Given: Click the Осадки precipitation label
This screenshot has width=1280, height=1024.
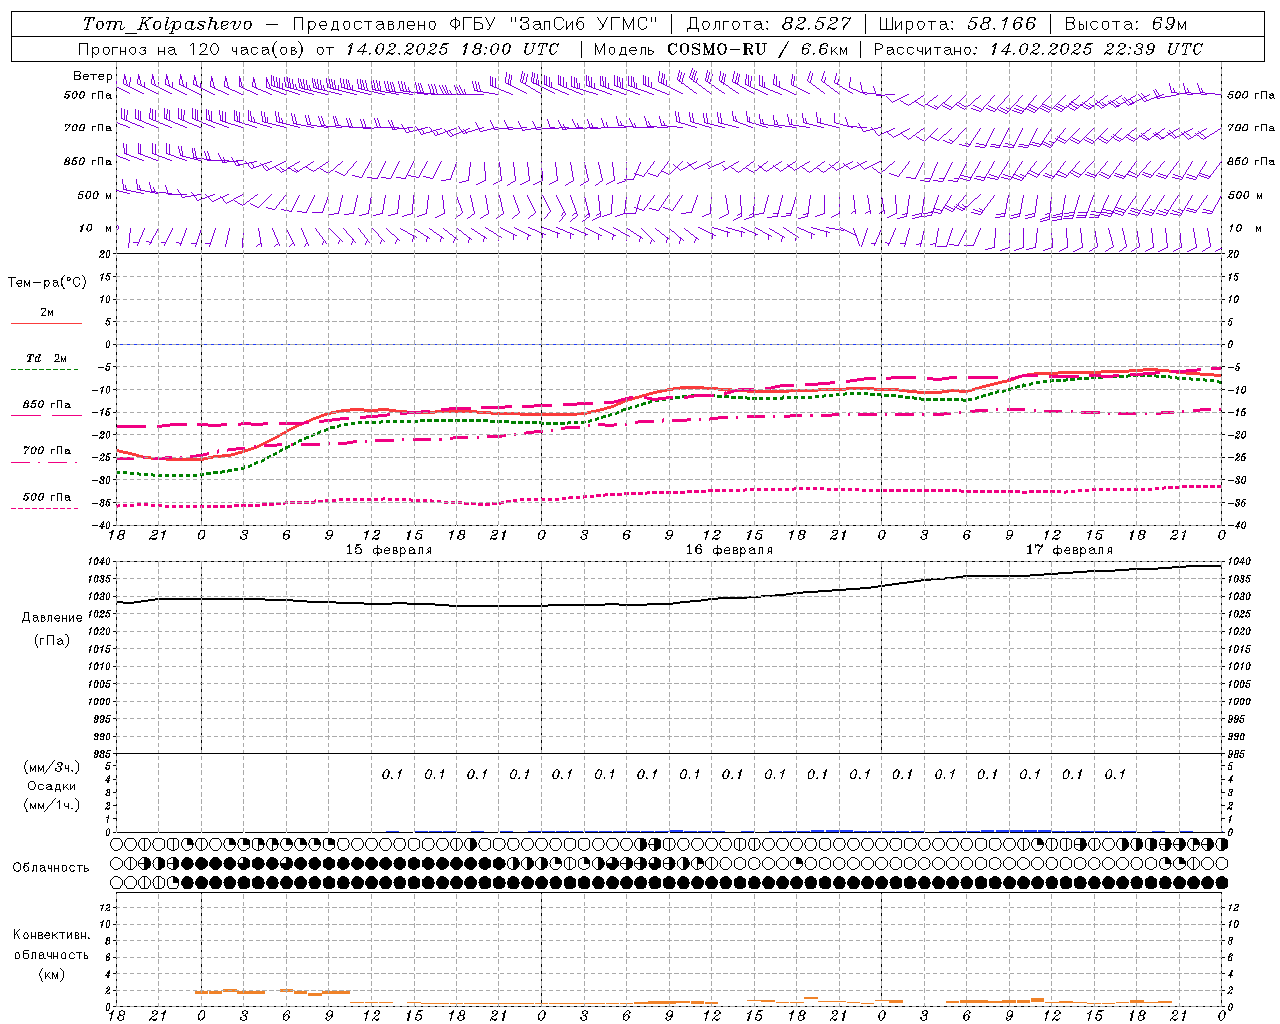Looking at the screenshot, I should [x=52, y=786].
